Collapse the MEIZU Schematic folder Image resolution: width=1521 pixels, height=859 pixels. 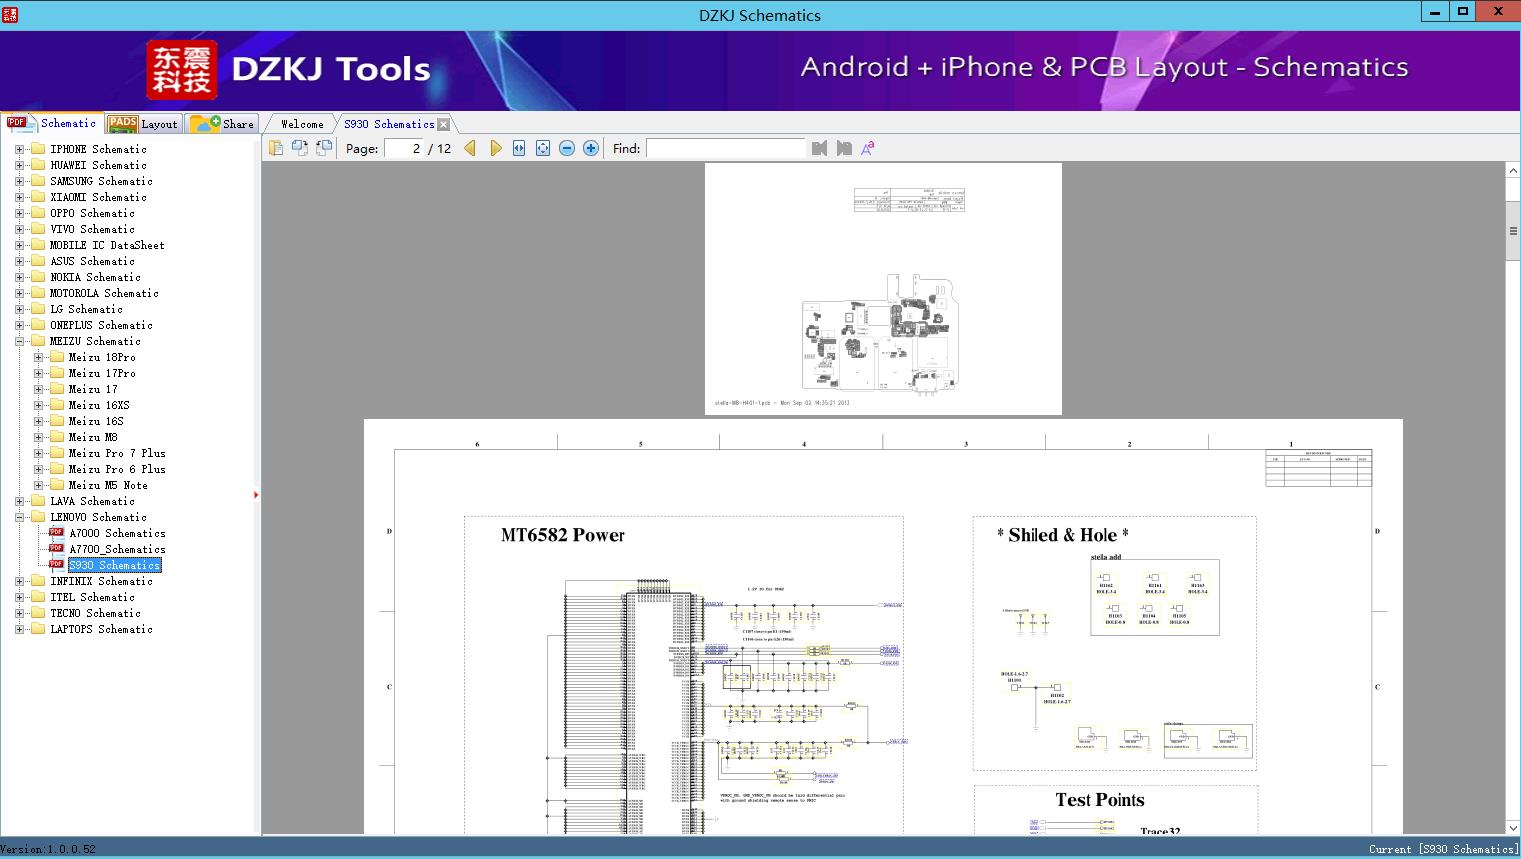[19, 341]
